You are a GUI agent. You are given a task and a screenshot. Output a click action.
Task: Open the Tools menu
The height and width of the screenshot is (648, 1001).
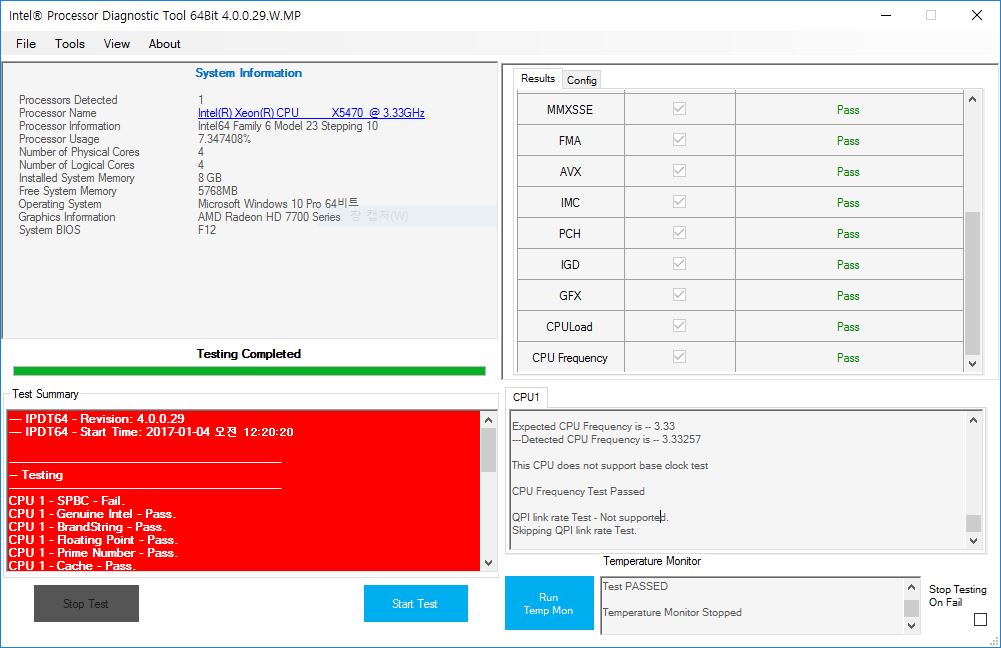(70, 43)
